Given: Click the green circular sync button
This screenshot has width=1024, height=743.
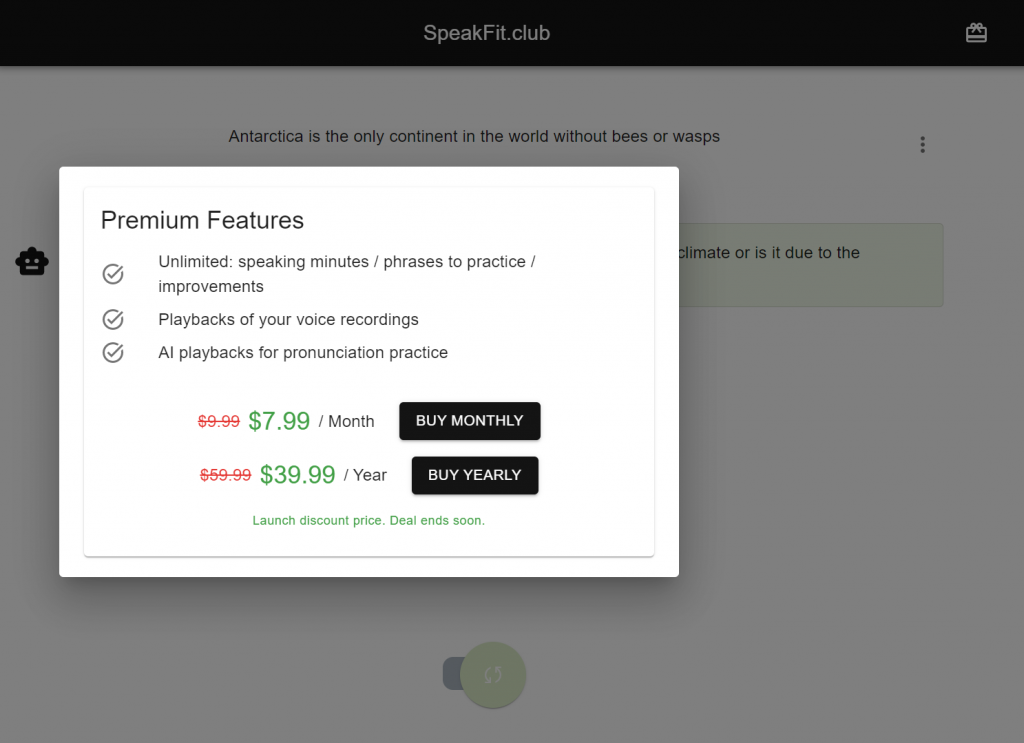Looking at the screenshot, I should click(492, 675).
